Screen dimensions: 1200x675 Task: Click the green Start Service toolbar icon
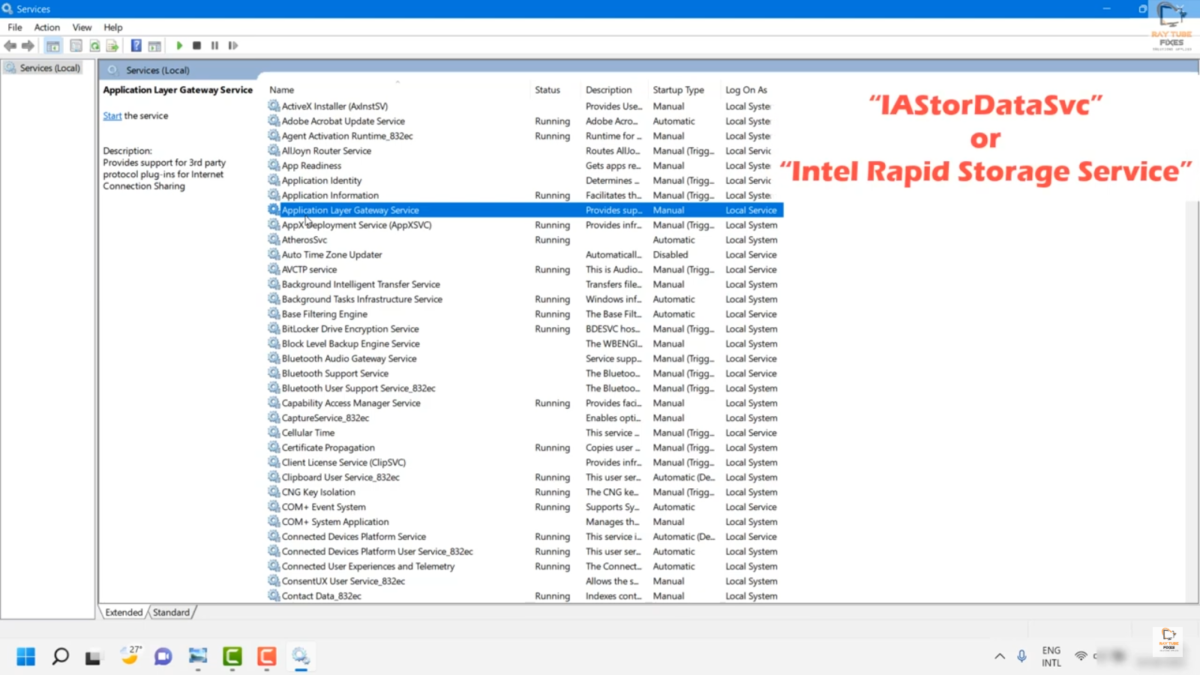179,46
